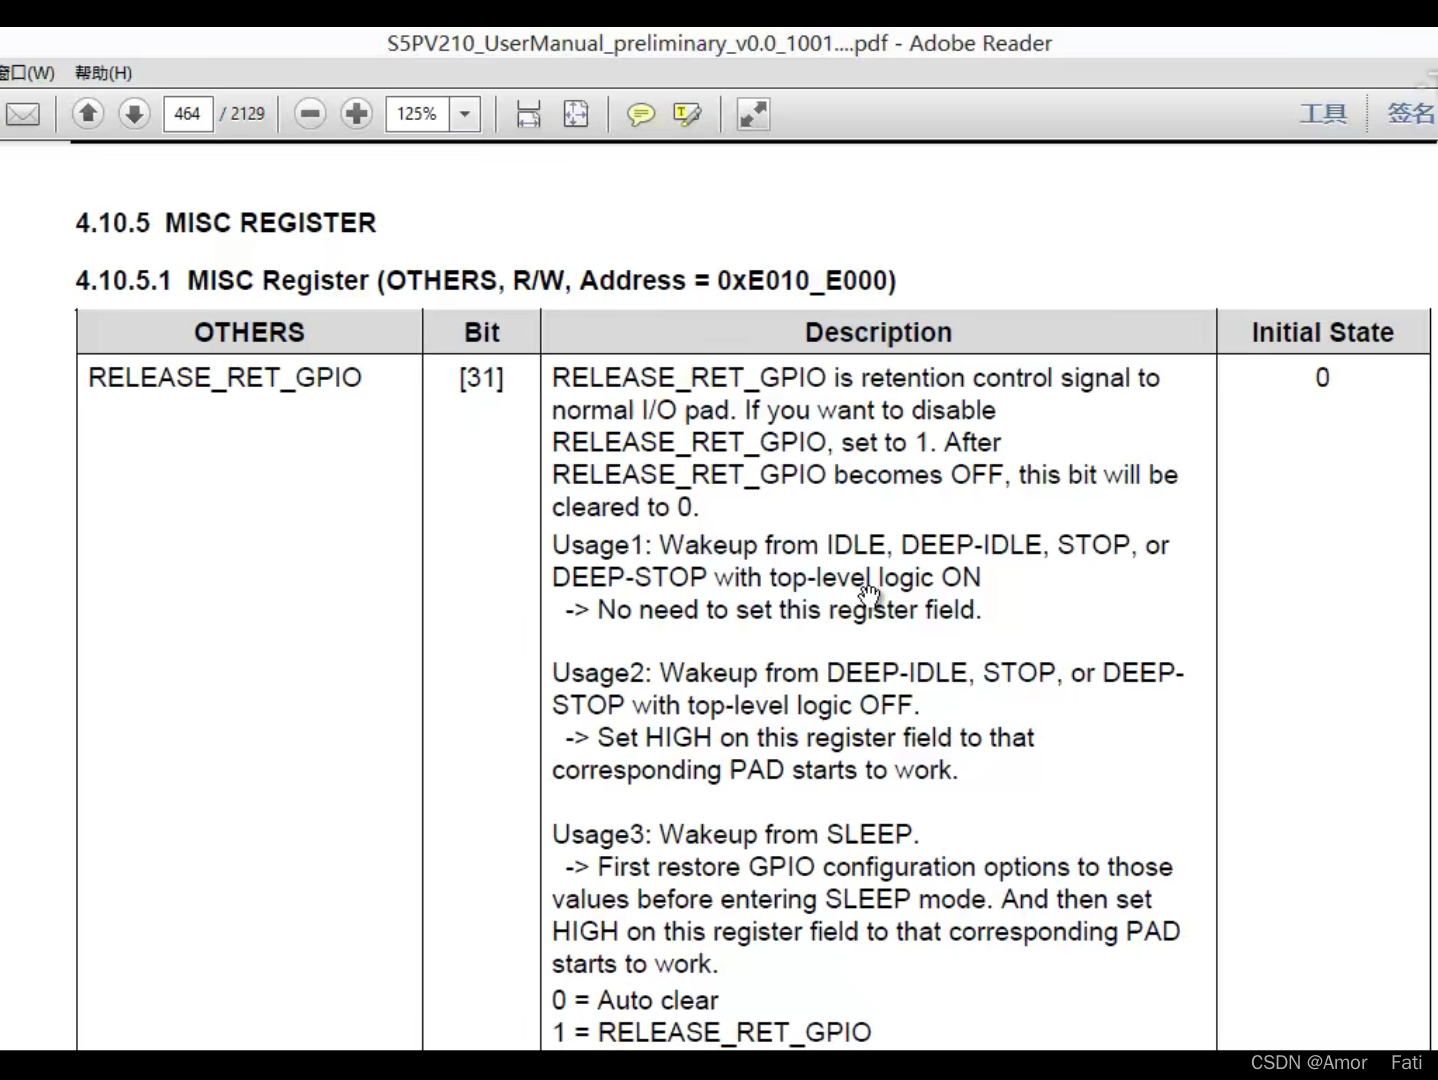Click the zoom percentage field 125%
This screenshot has width=1438, height=1080.
[418, 114]
